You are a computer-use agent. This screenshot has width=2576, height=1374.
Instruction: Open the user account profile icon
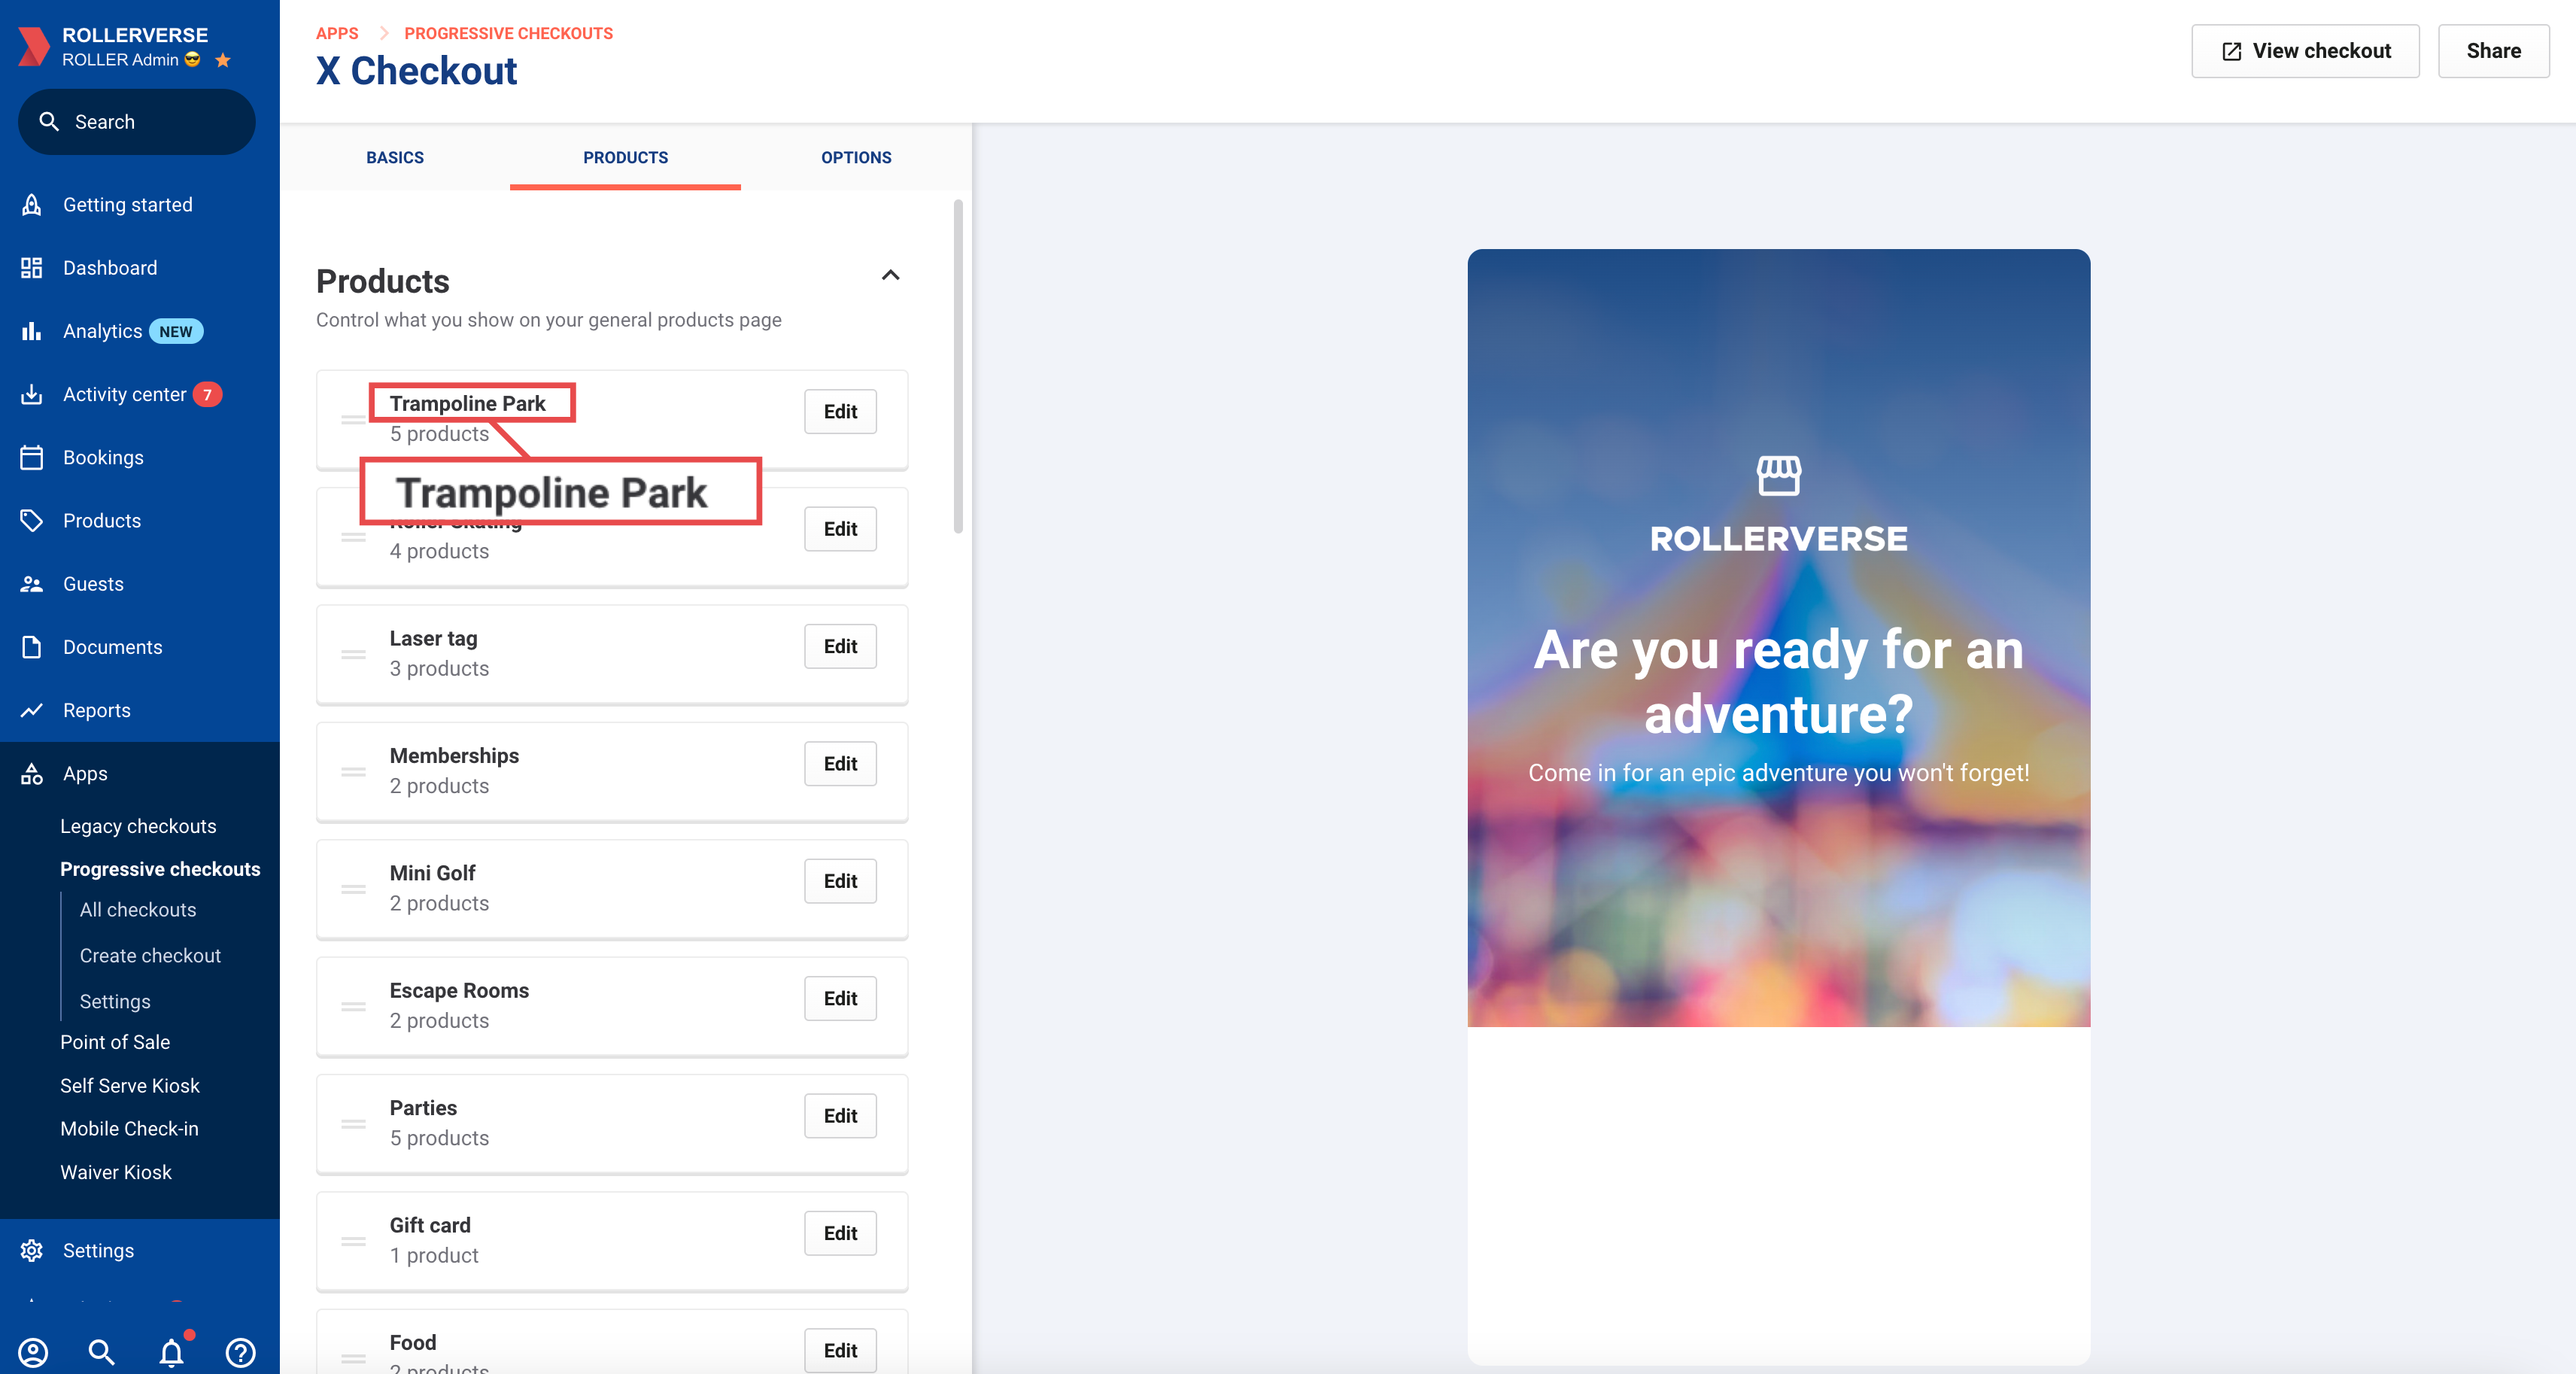tap(33, 1352)
